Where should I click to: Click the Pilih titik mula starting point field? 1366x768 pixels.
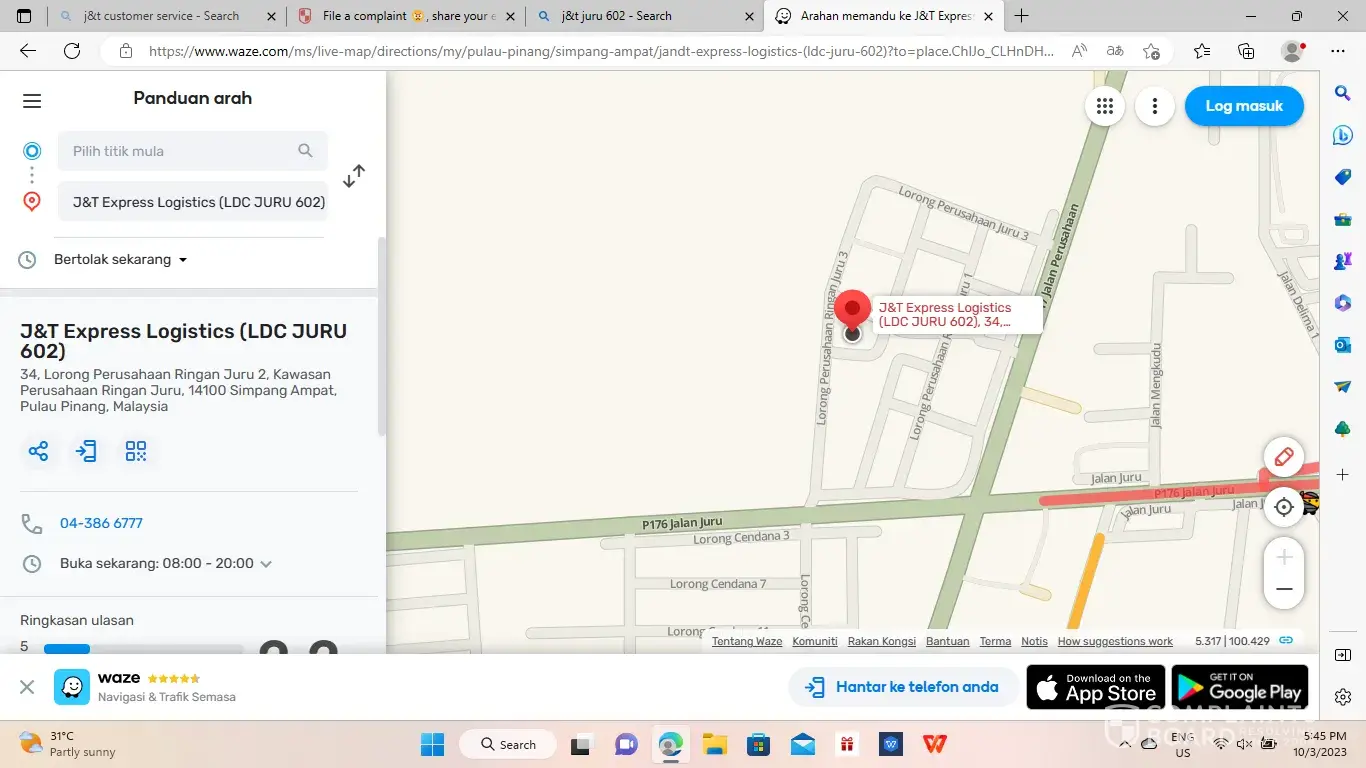tap(193, 151)
